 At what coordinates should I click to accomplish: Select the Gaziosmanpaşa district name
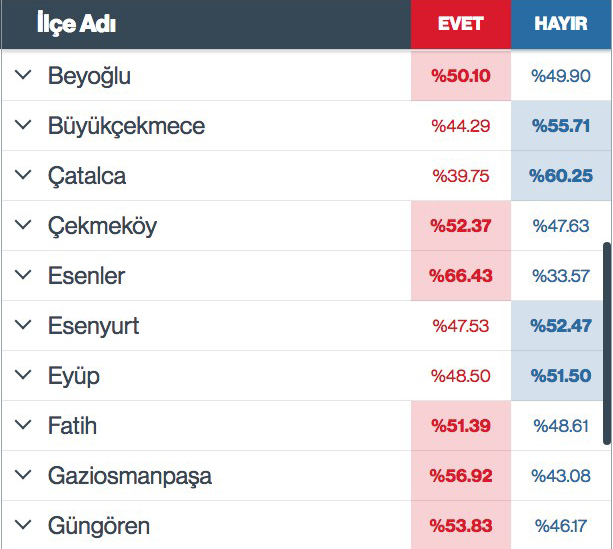tap(130, 476)
